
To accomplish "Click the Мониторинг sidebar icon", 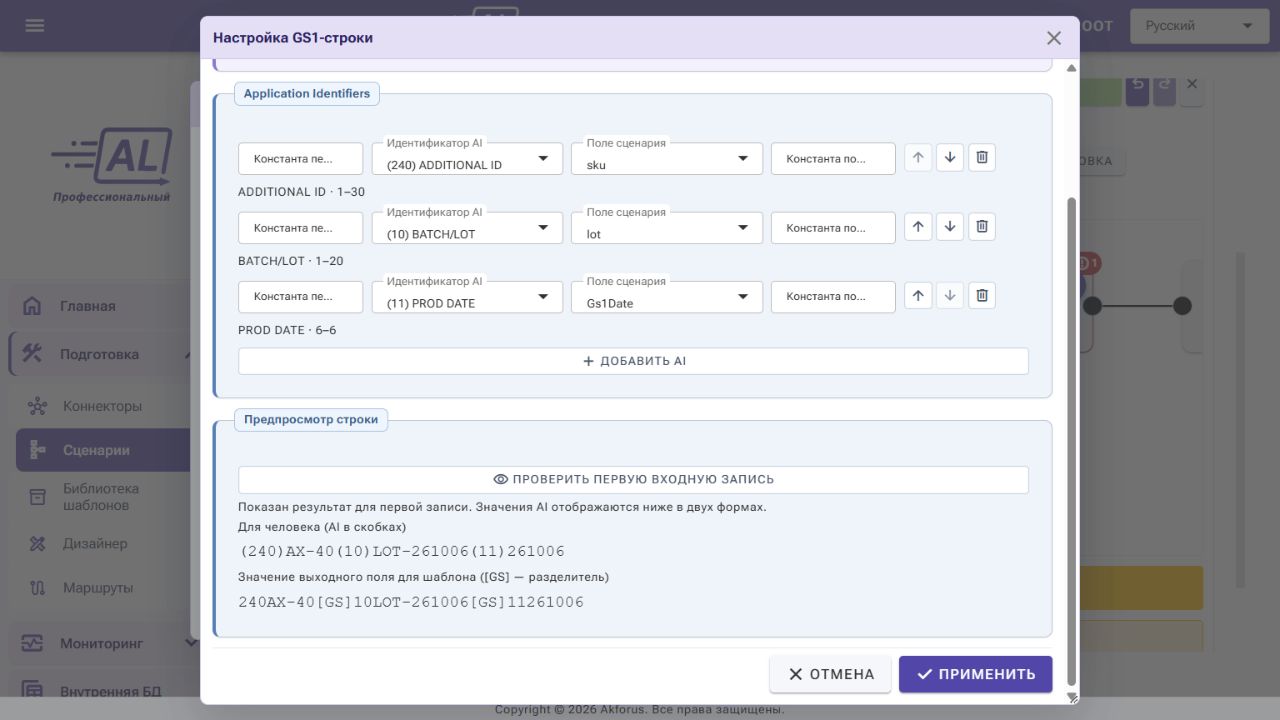I will (x=33, y=643).
